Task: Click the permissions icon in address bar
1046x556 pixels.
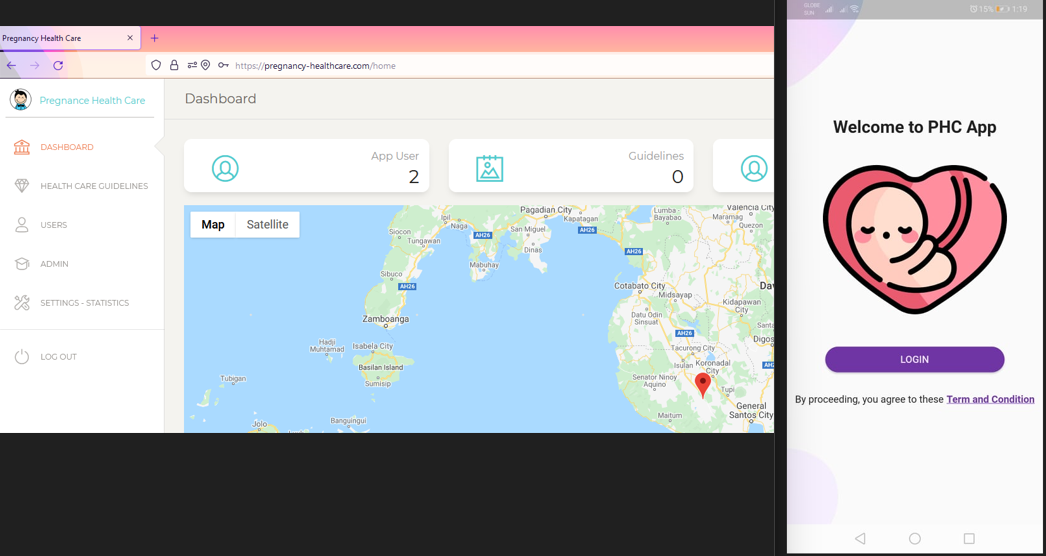Action: [192, 65]
